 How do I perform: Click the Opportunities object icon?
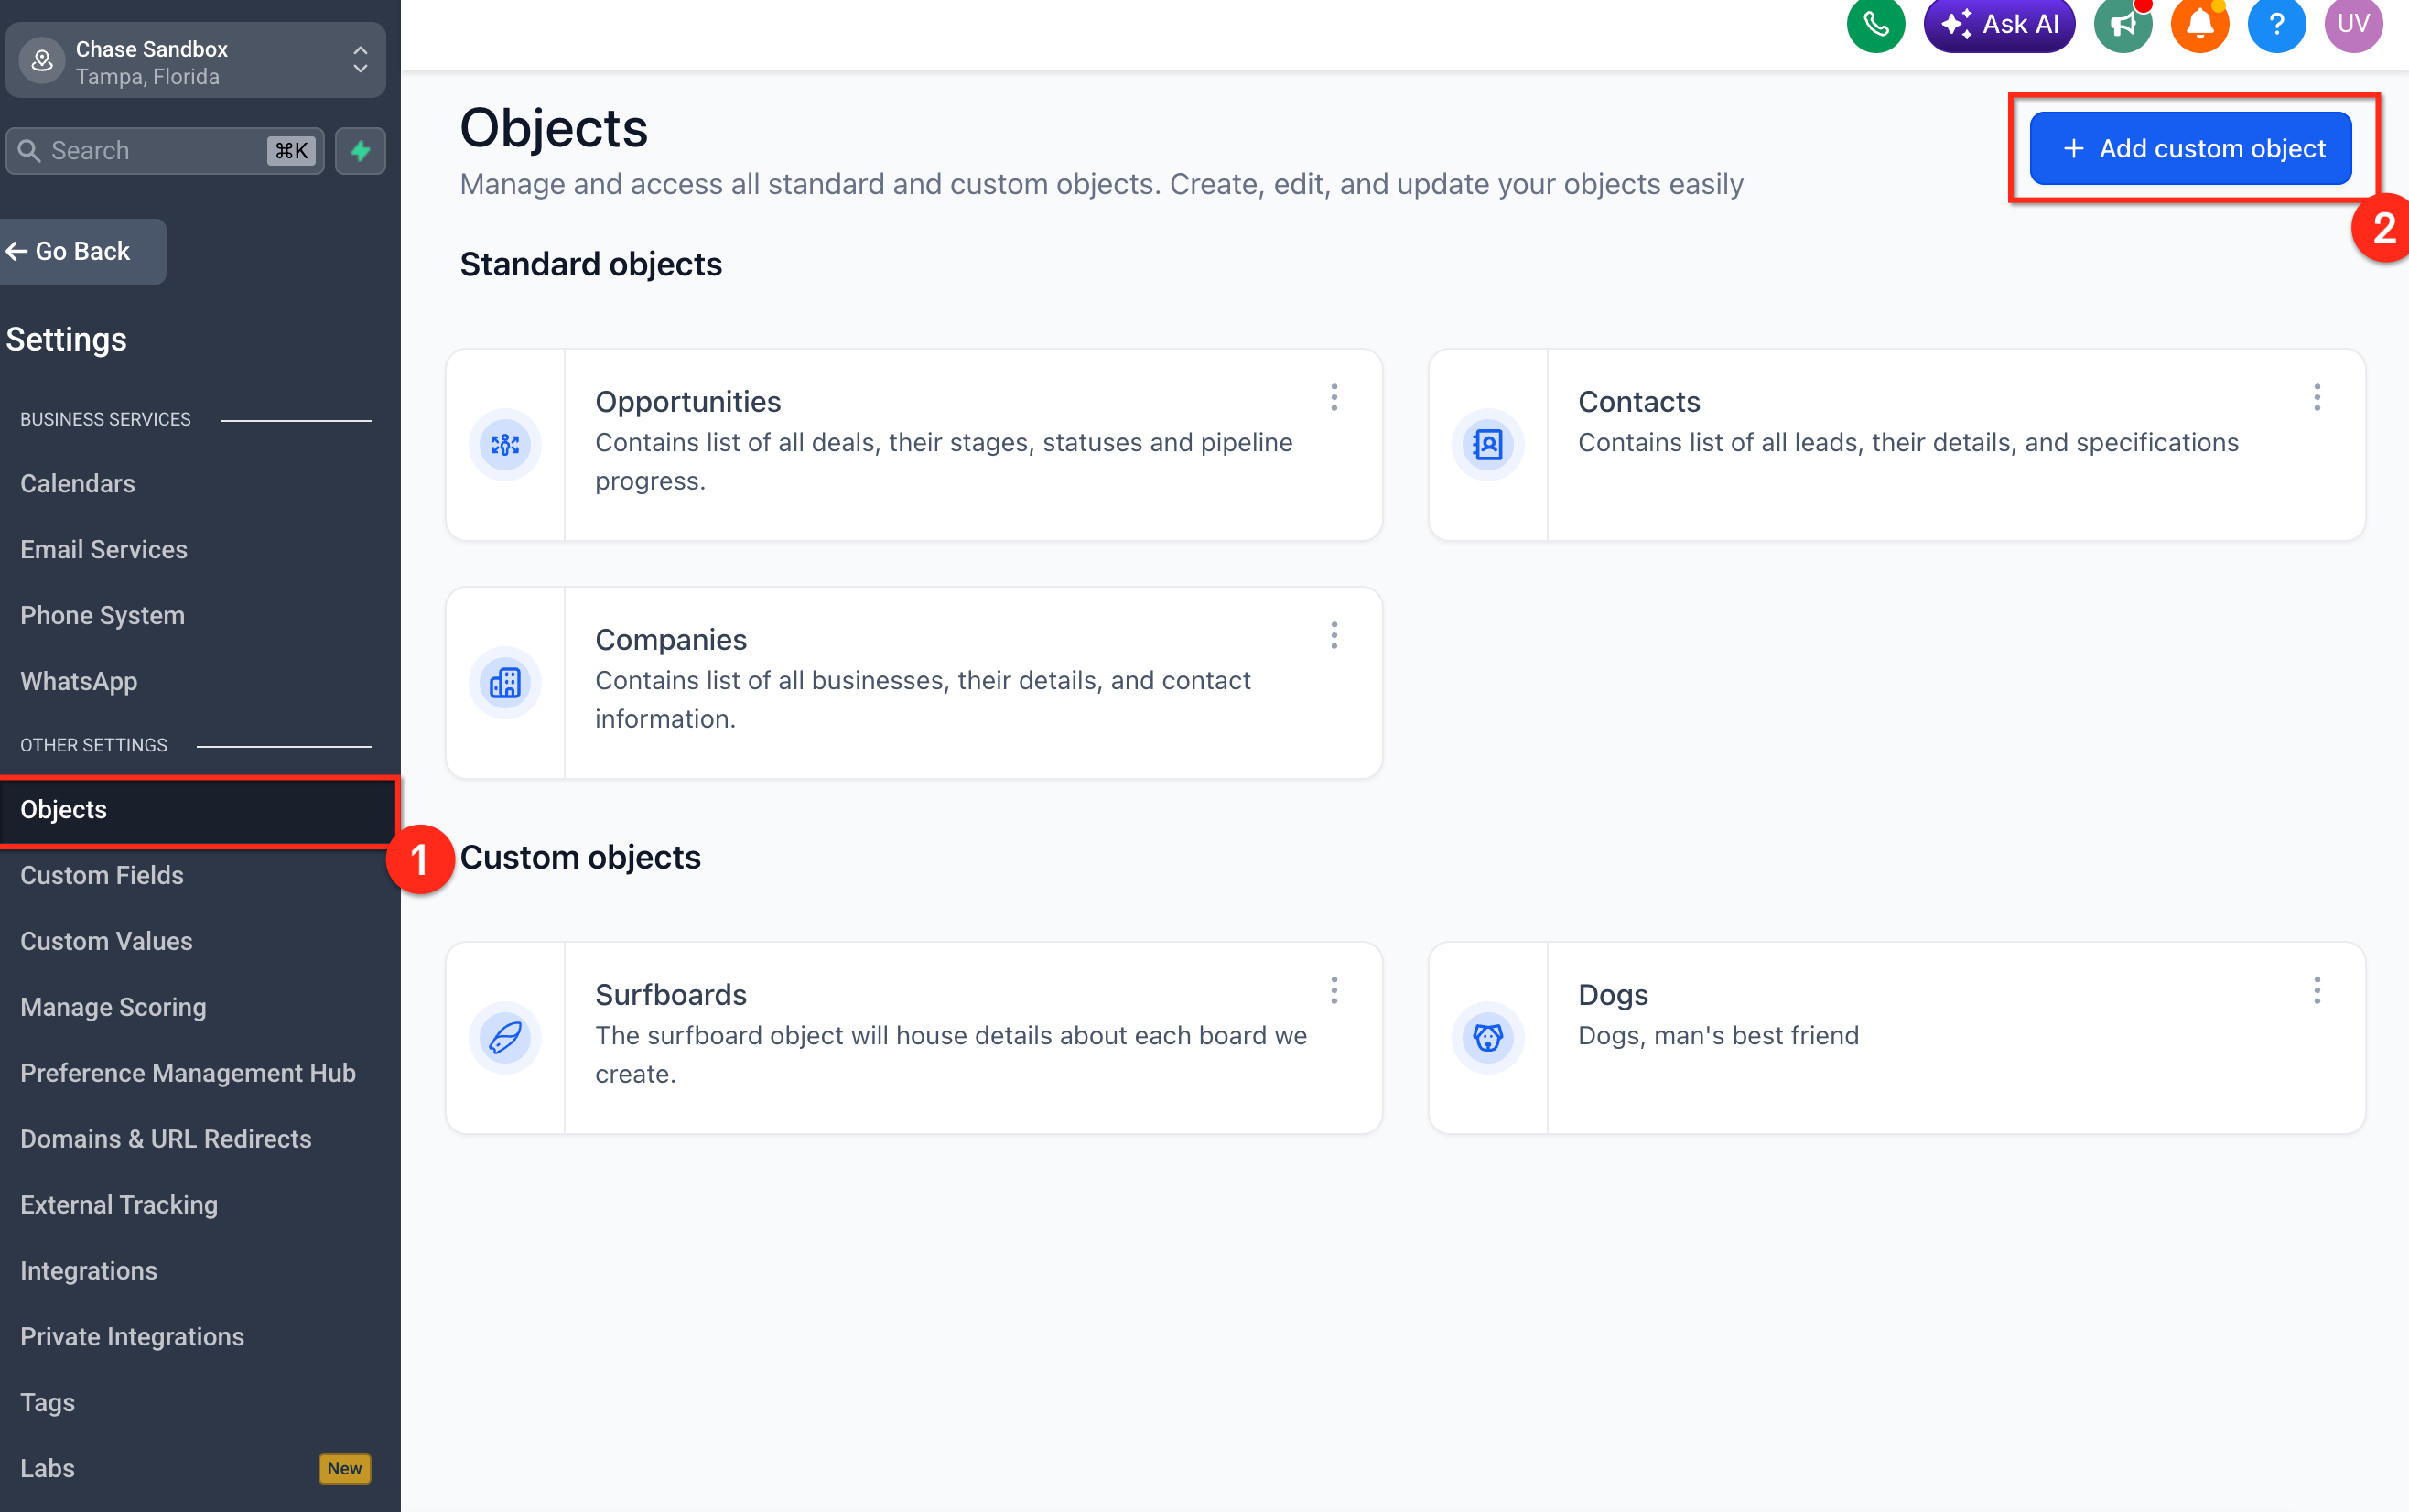(x=505, y=445)
